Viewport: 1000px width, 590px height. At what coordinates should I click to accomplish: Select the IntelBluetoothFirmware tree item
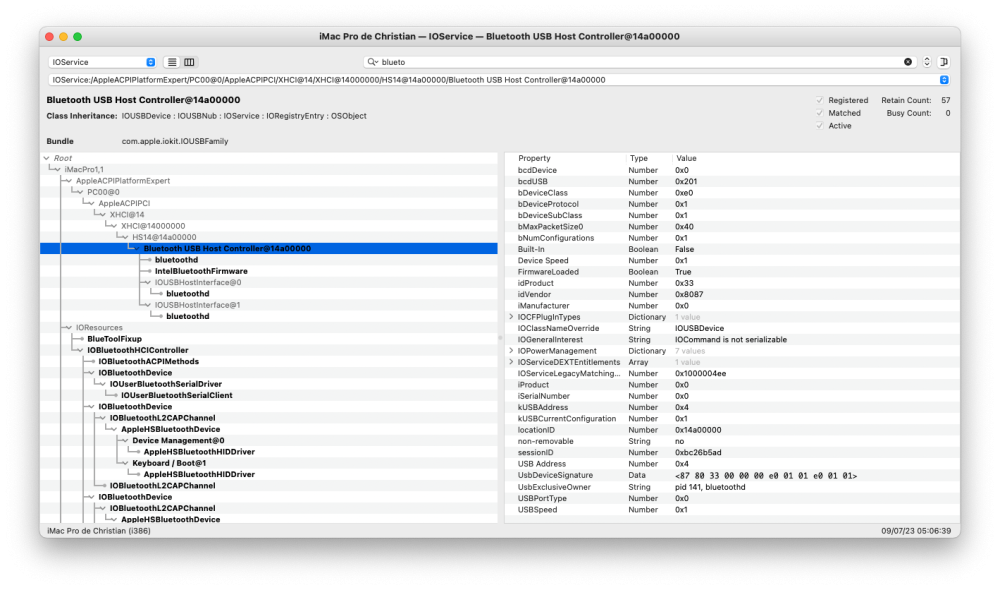[201, 271]
